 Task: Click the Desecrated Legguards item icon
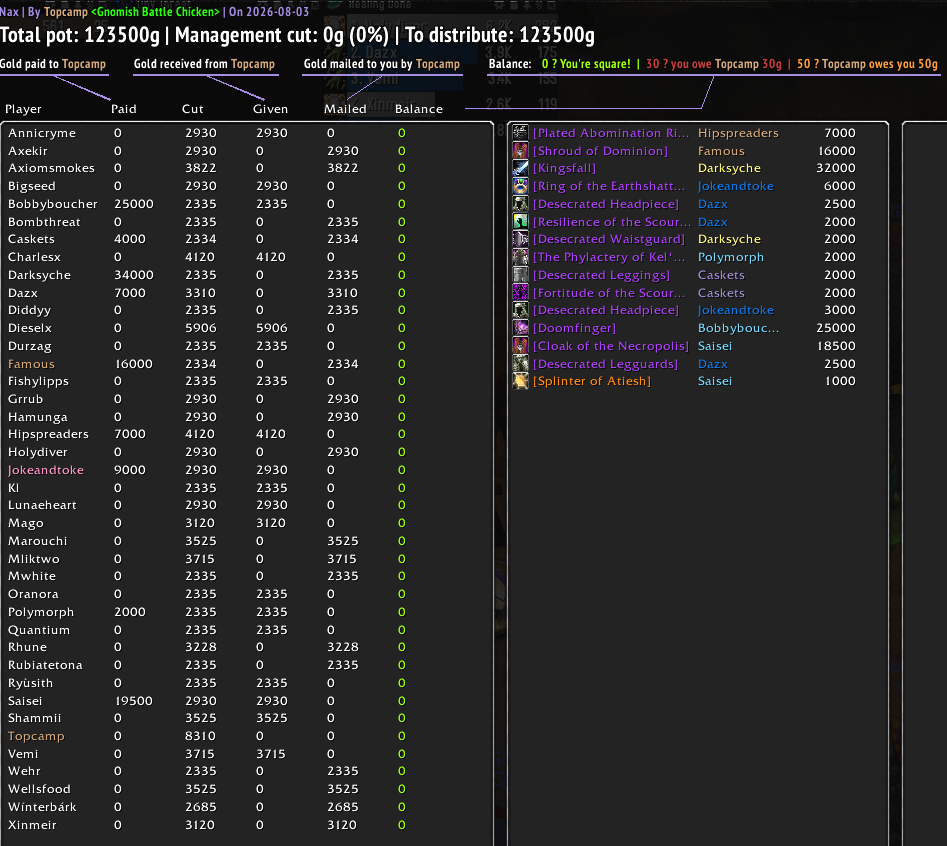pos(520,364)
